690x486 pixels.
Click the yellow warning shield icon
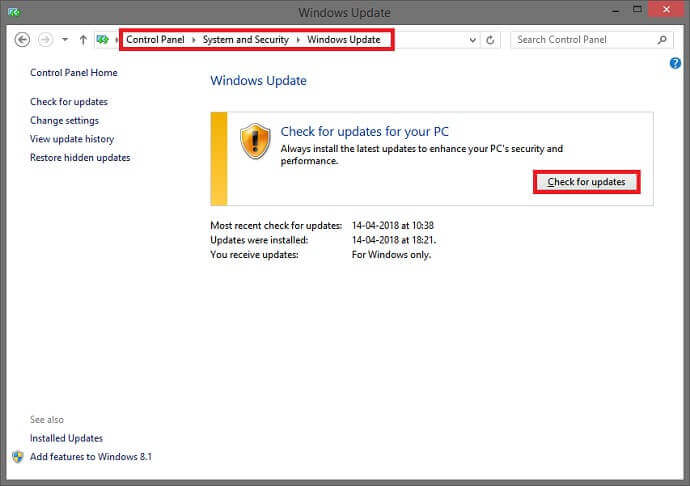click(255, 141)
